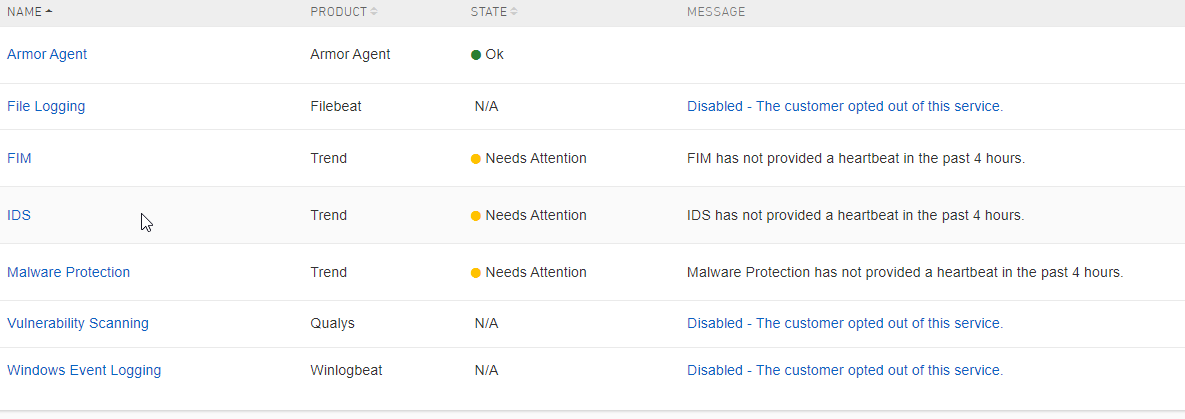The image size is (1185, 419).
Task: Open the FIM service link
Action: pos(20,158)
